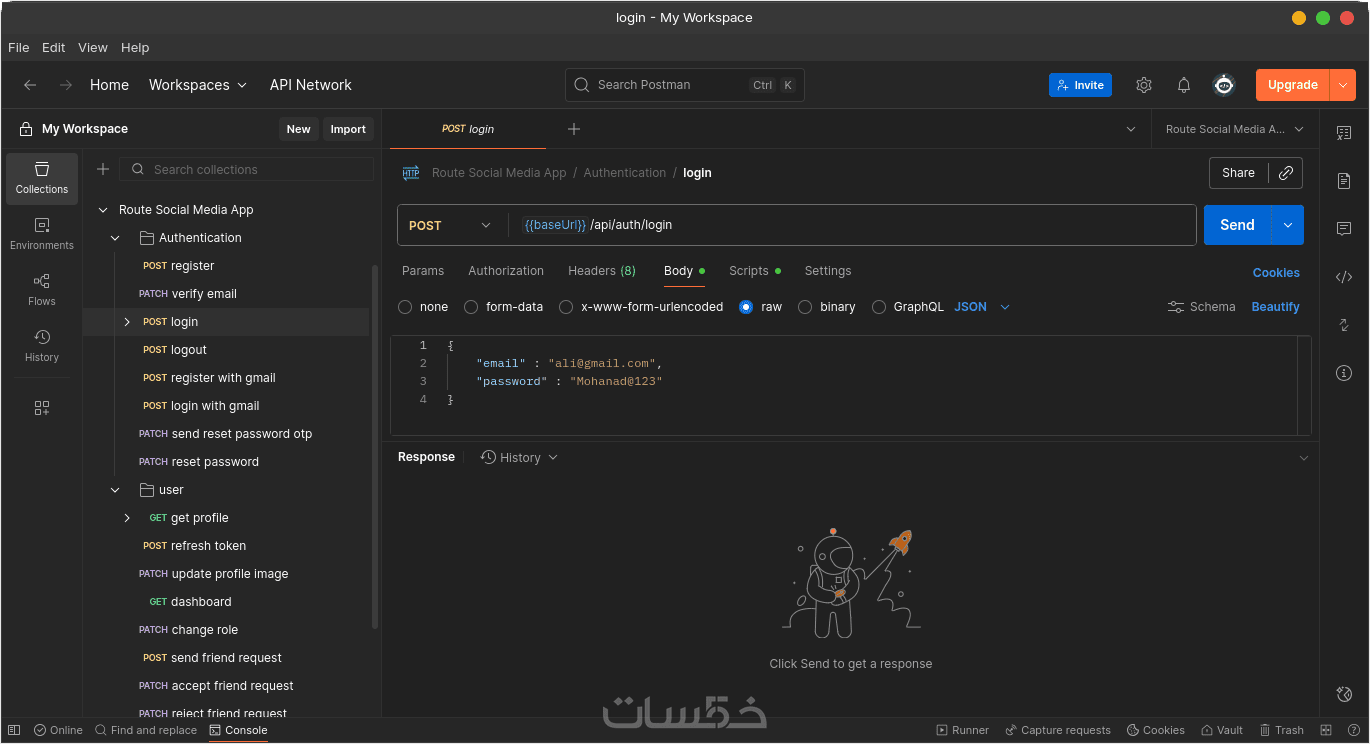
Task: Switch to the Authorization tab
Action: click(506, 271)
